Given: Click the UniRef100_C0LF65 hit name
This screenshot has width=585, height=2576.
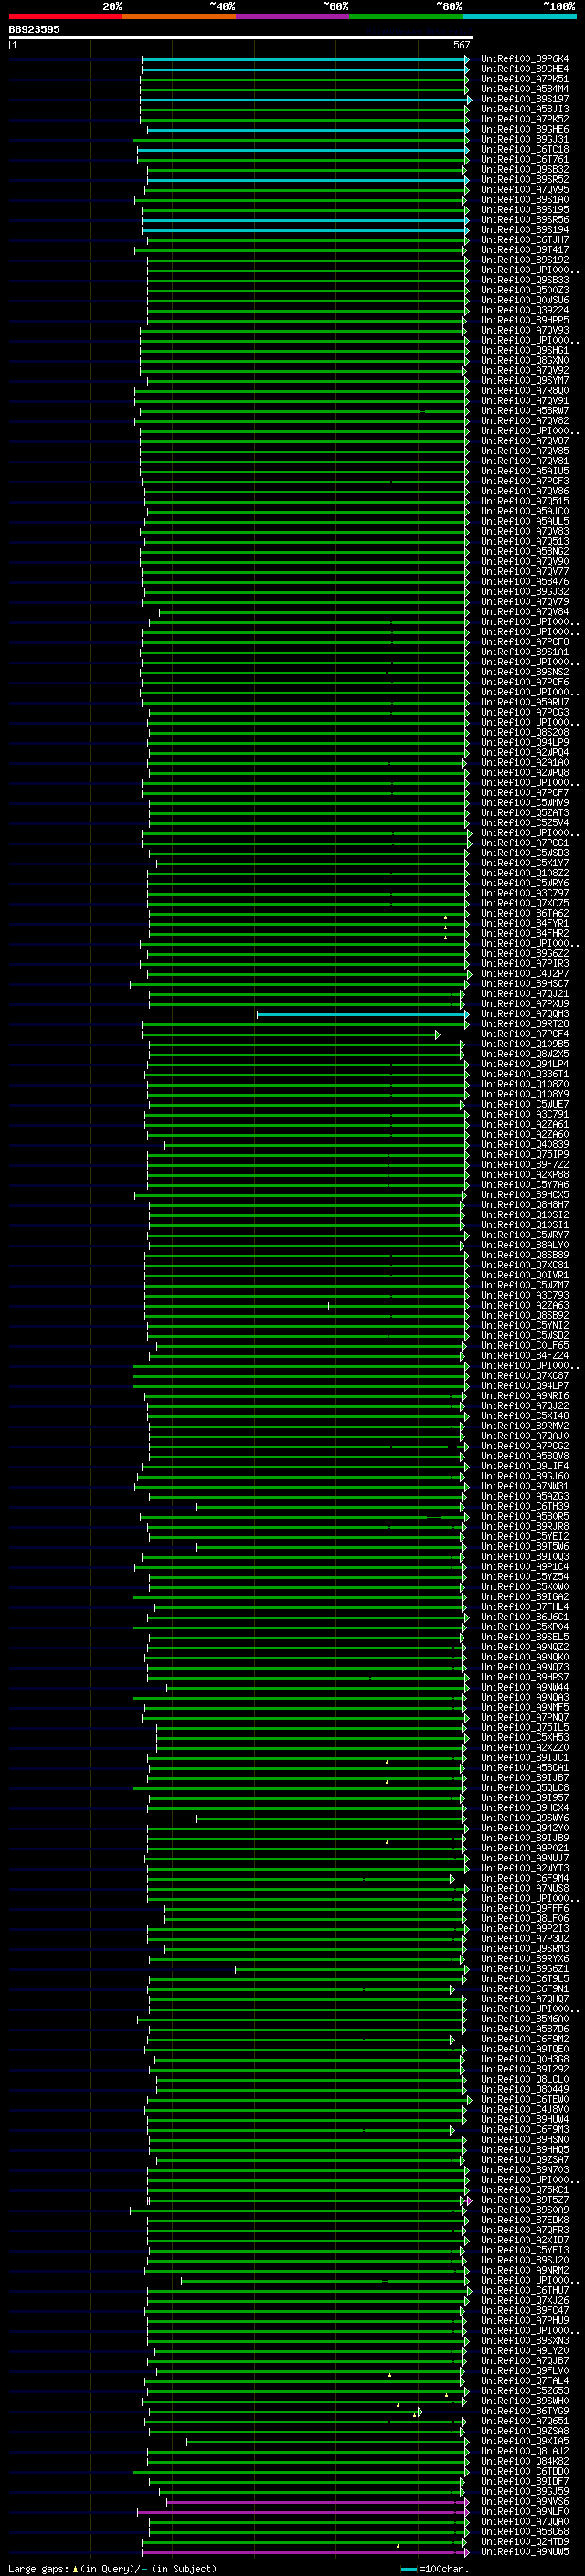Looking at the screenshot, I should pos(525,1346).
